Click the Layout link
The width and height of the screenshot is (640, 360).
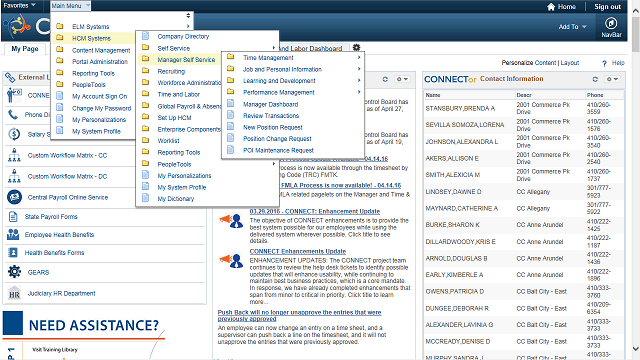[570, 63]
